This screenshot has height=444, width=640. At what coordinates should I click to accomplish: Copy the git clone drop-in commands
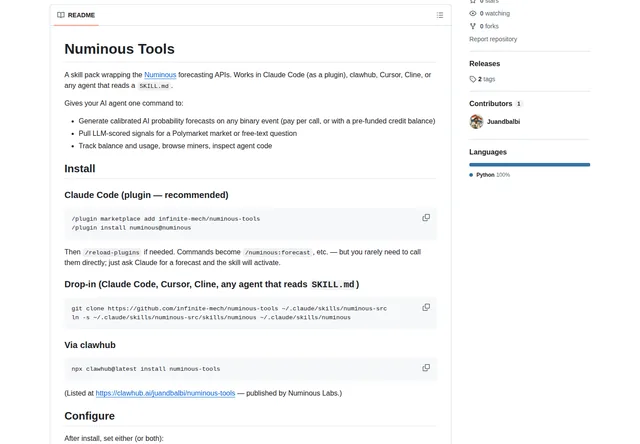(x=426, y=307)
